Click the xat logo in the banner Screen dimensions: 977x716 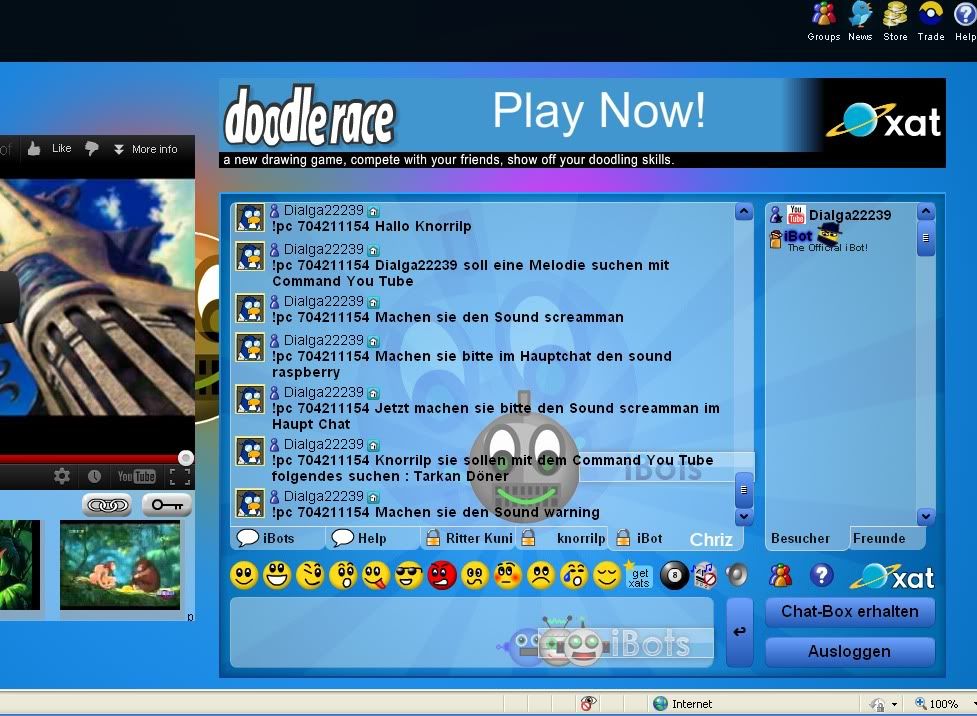pos(884,120)
